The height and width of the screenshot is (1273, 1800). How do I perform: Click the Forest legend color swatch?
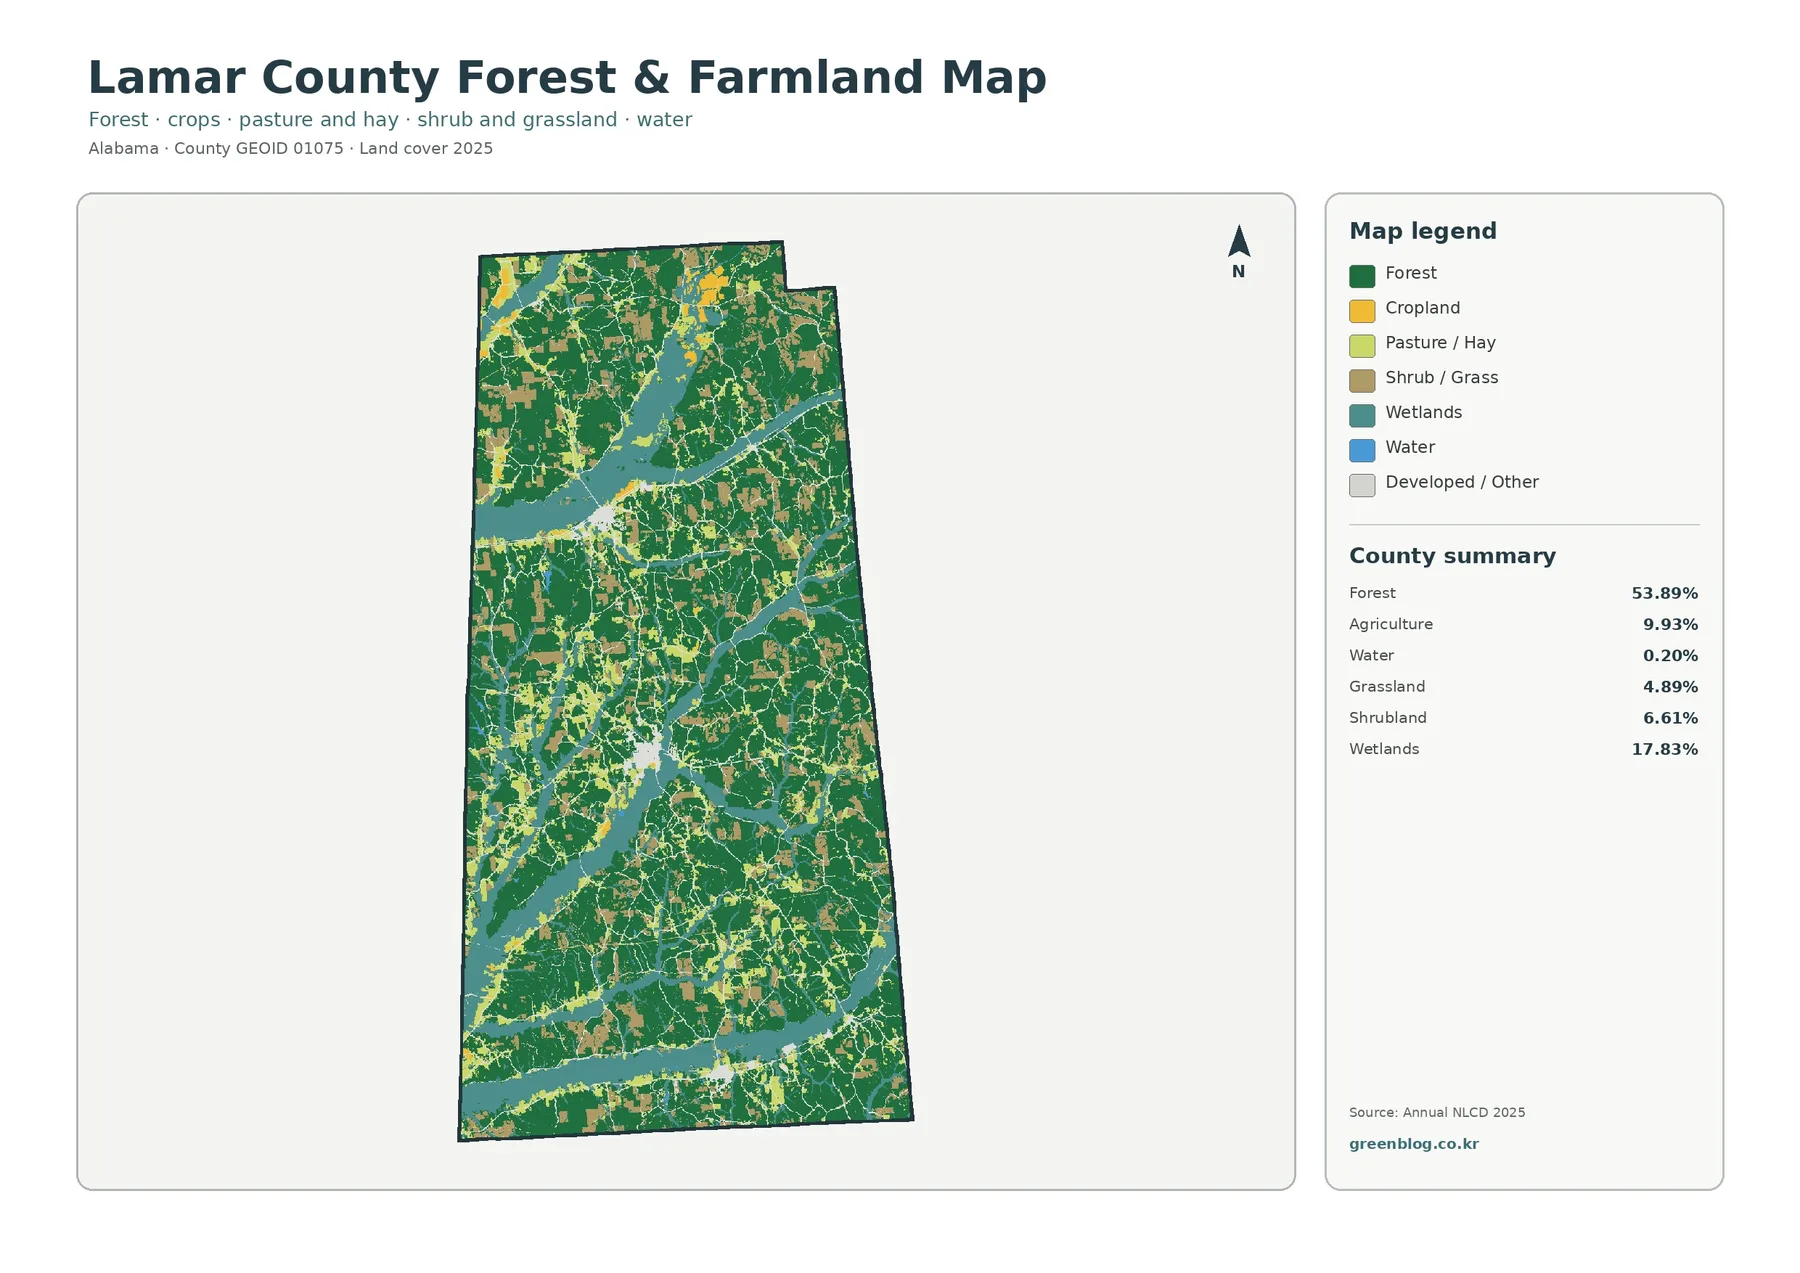click(x=1362, y=276)
